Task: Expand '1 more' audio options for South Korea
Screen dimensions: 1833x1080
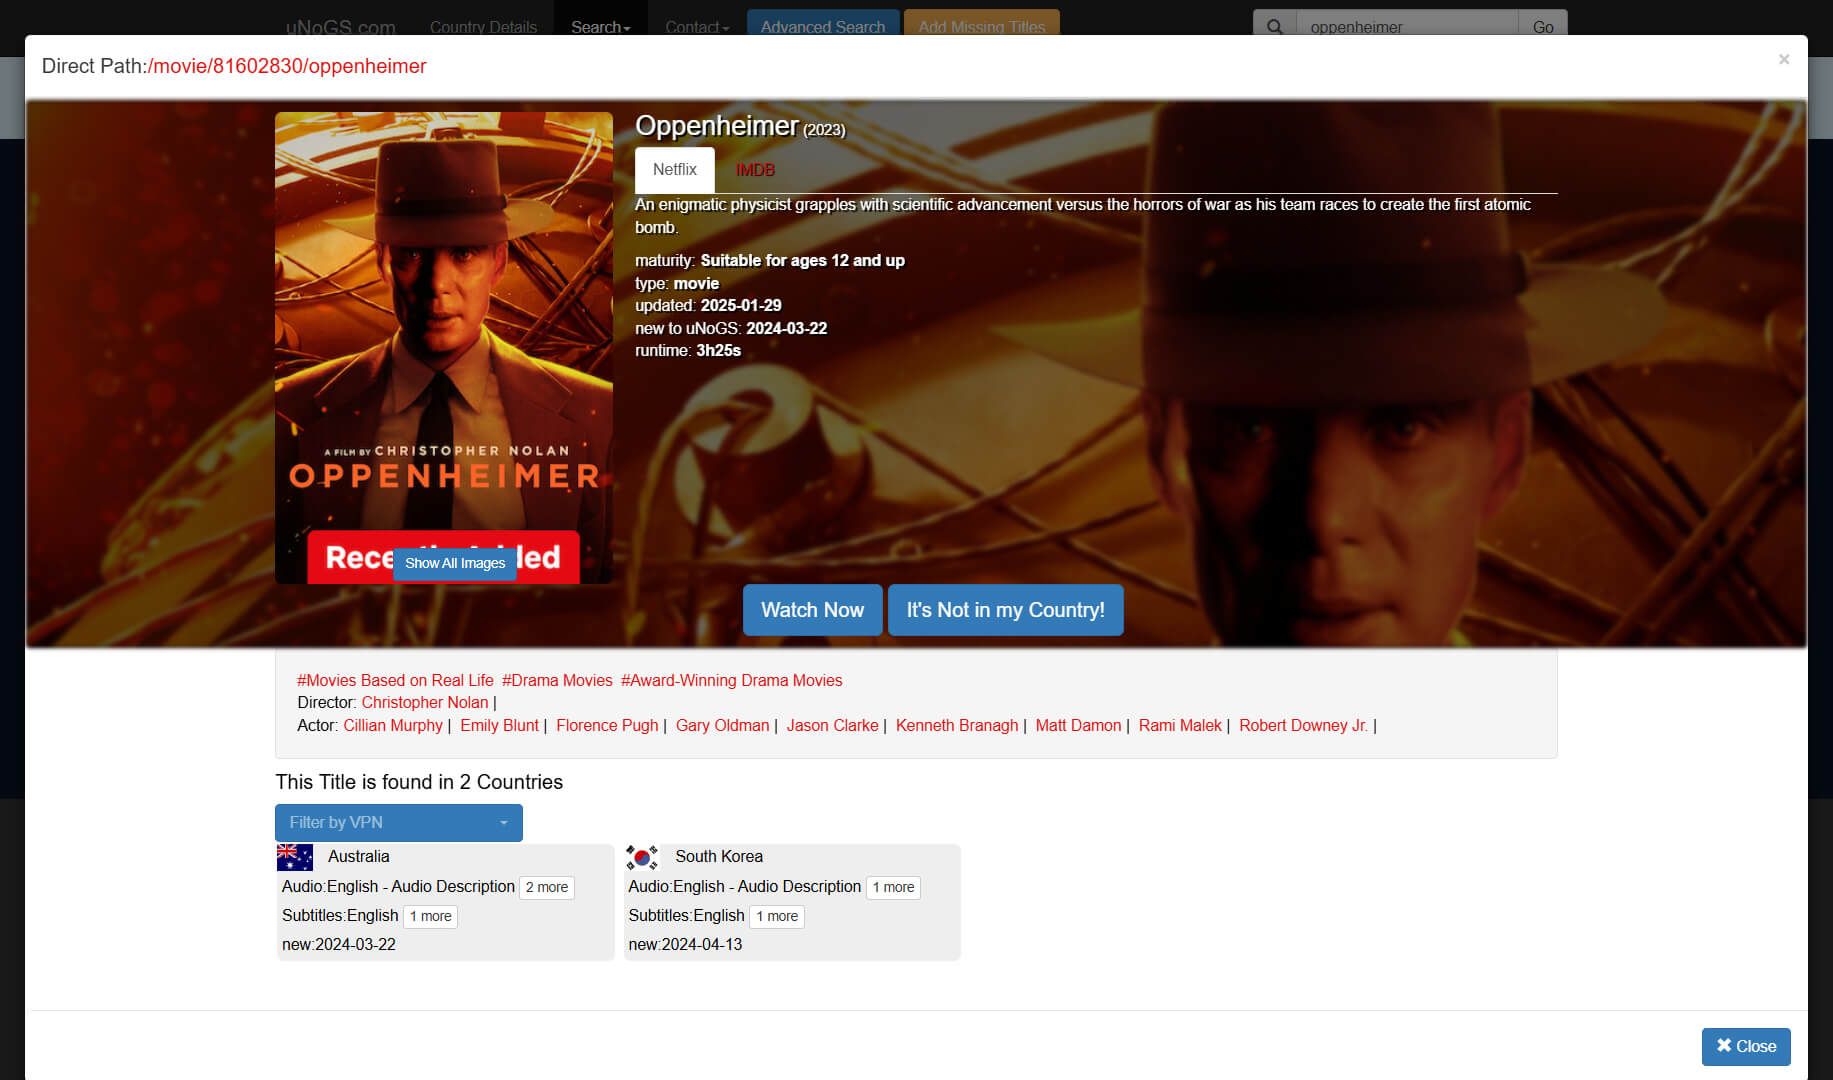Action: coord(893,887)
